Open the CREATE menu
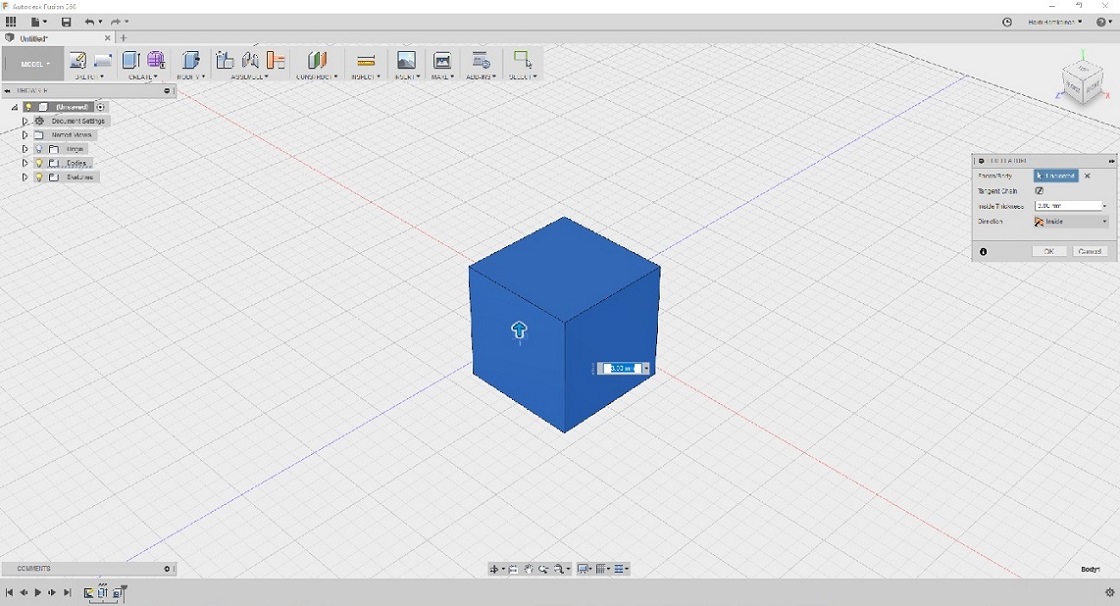This screenshot has height=606, width=1120. [x=143, y=76]
